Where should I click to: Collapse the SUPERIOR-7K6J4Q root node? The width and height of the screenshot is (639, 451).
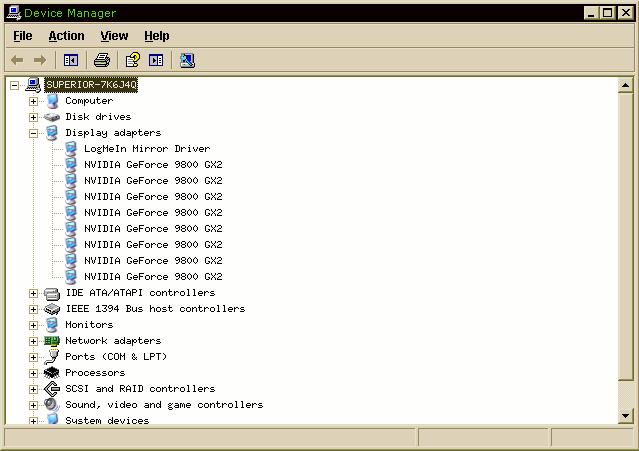pyautogui.click(x=15, y=85)
